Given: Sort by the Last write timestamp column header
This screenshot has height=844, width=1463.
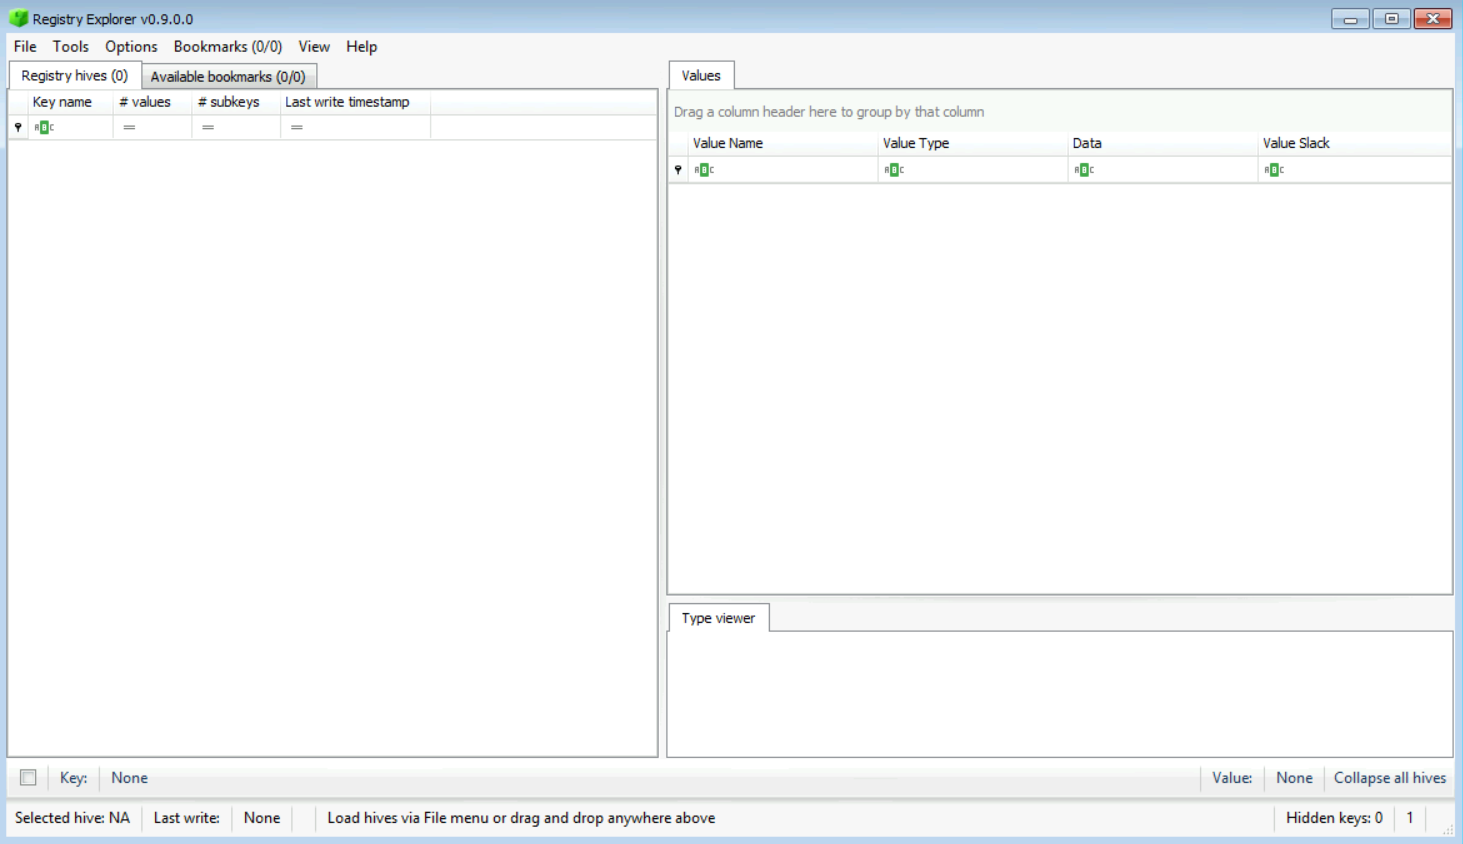Looking at the screenshot, I should (355, 102).
